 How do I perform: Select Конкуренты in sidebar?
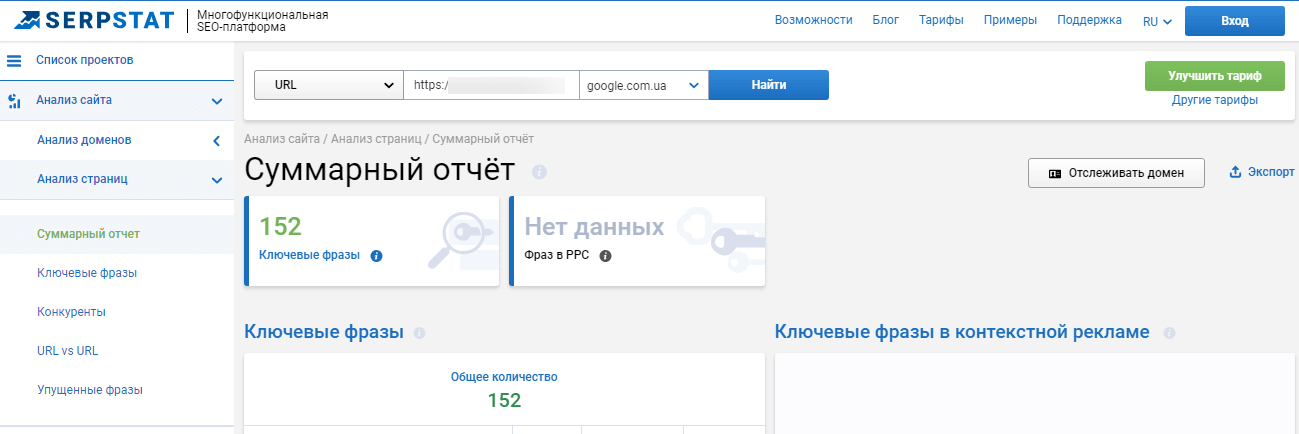point(71,312)
